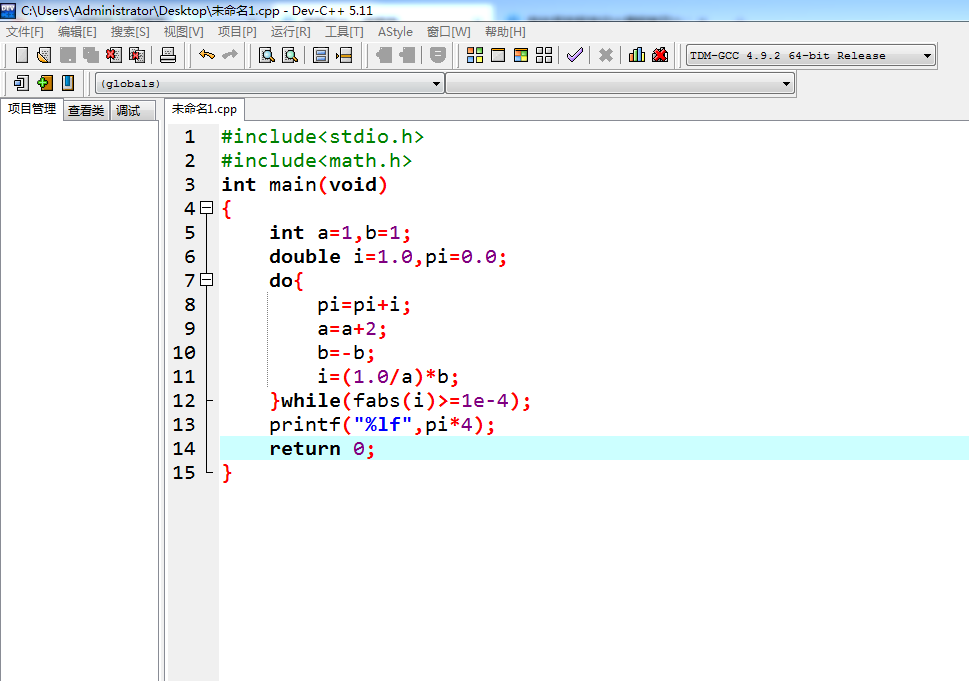
Task: Click the grayed Indent toolbar icon
Action: point(407,55)
